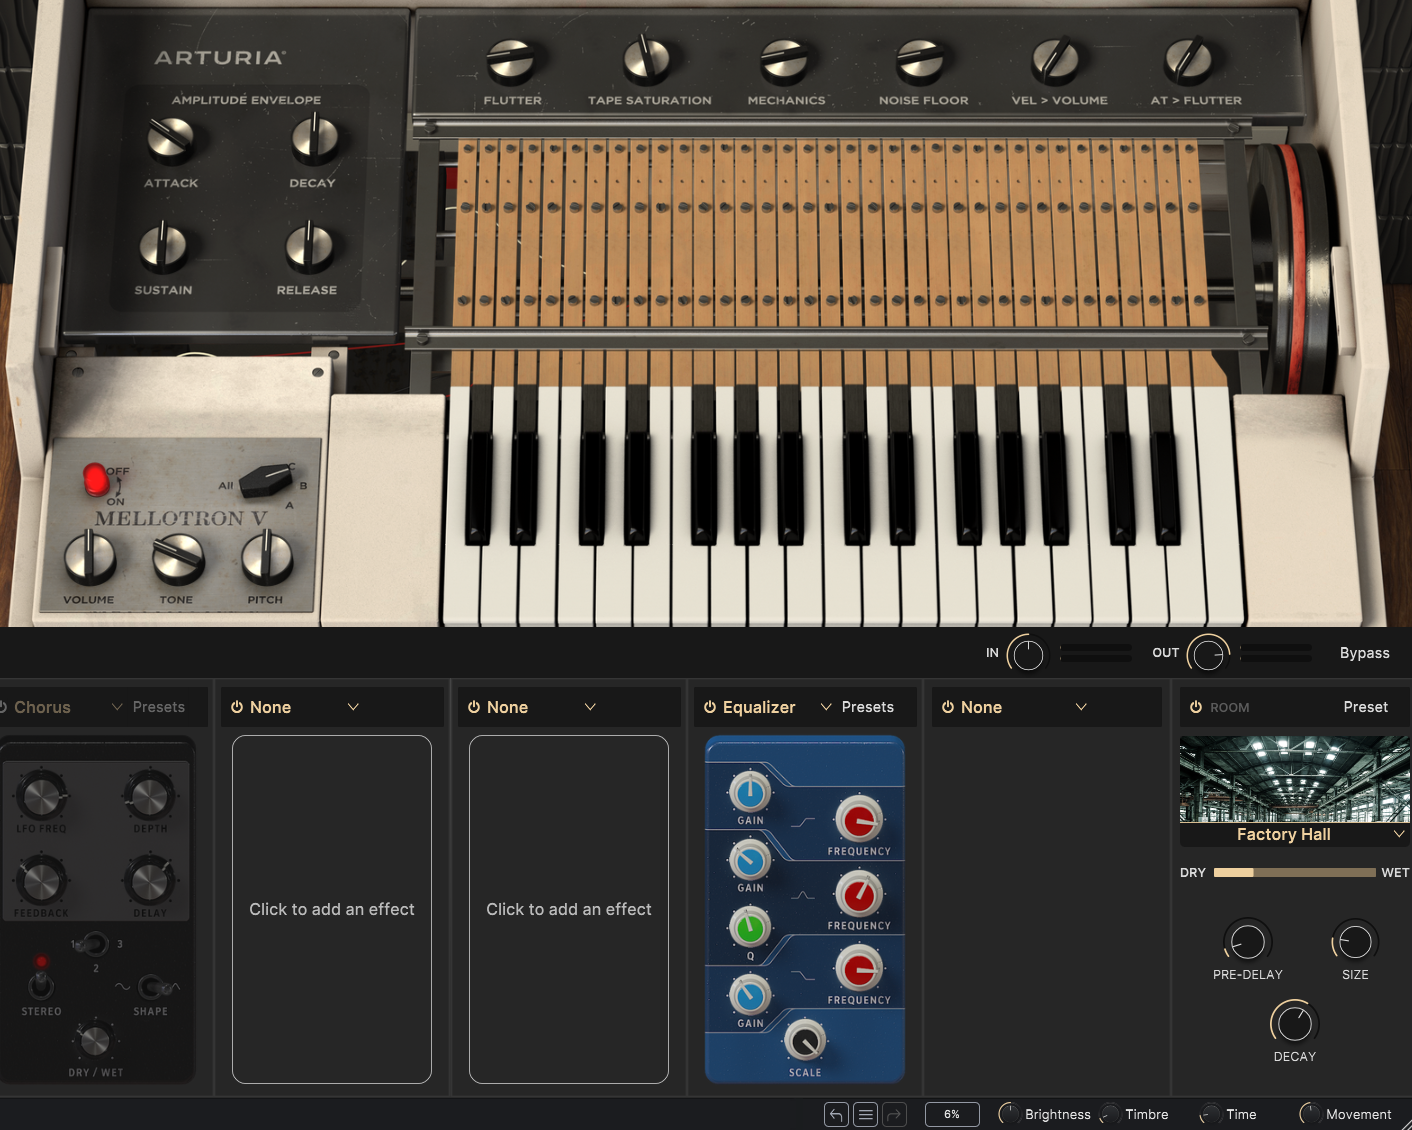
Task: Click the first empty "Click to add an effect" slot
Action: (331, 909)
